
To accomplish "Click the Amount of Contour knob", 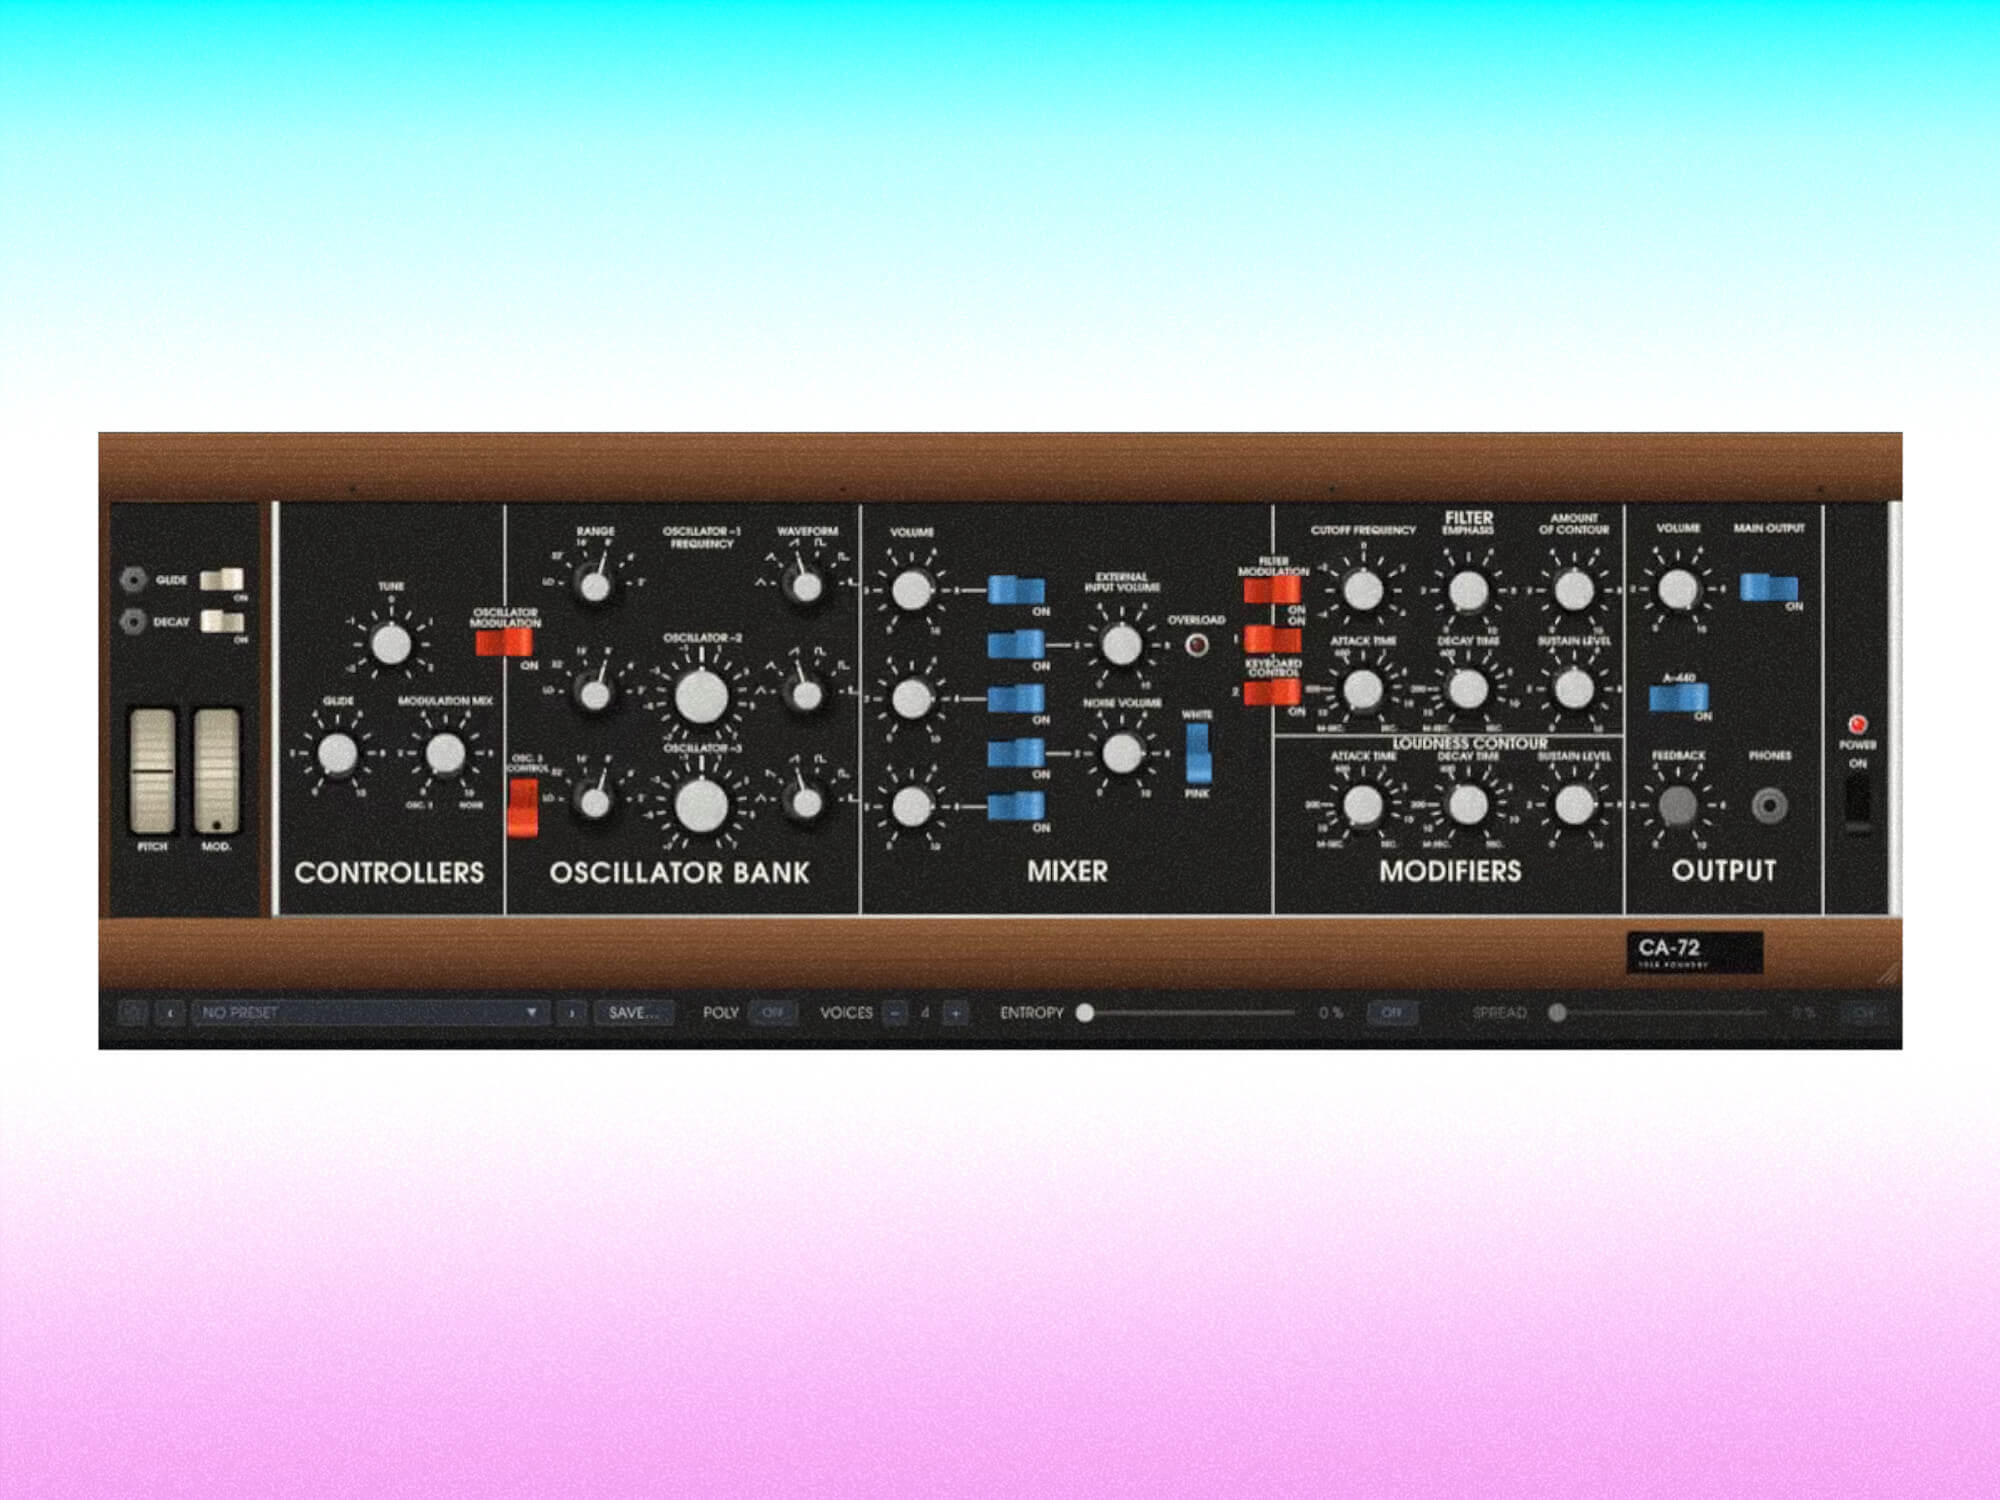I will pos(1574,590).
